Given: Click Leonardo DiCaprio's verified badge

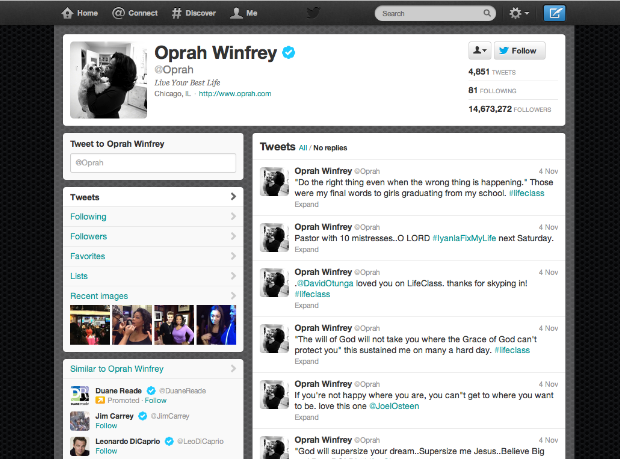Looking at the screenshot, I should point(169,441).
